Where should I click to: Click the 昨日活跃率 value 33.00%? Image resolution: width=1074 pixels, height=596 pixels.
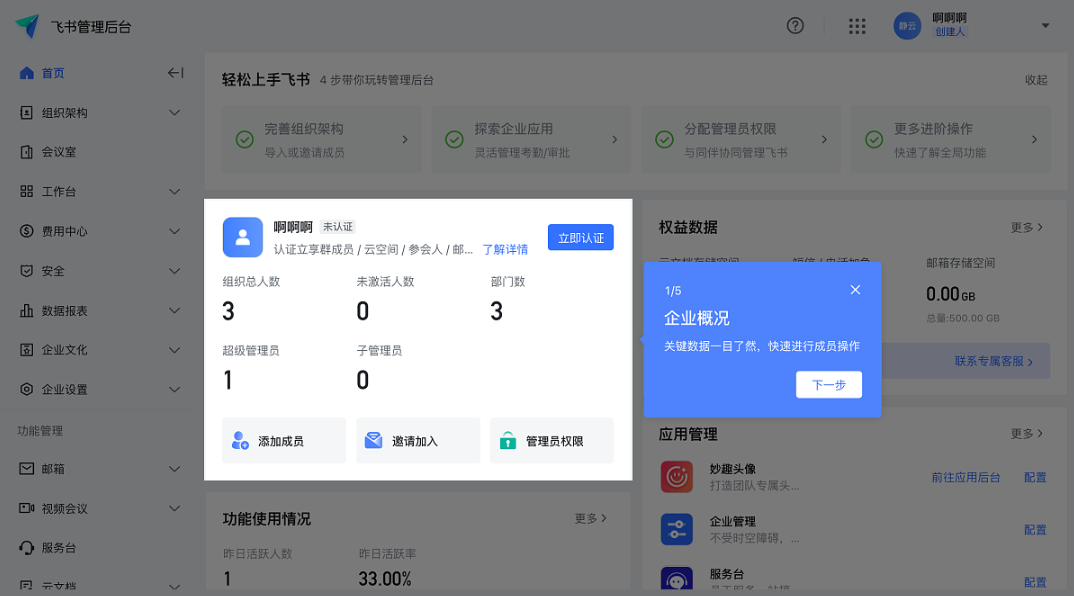(x=385, y=579)
